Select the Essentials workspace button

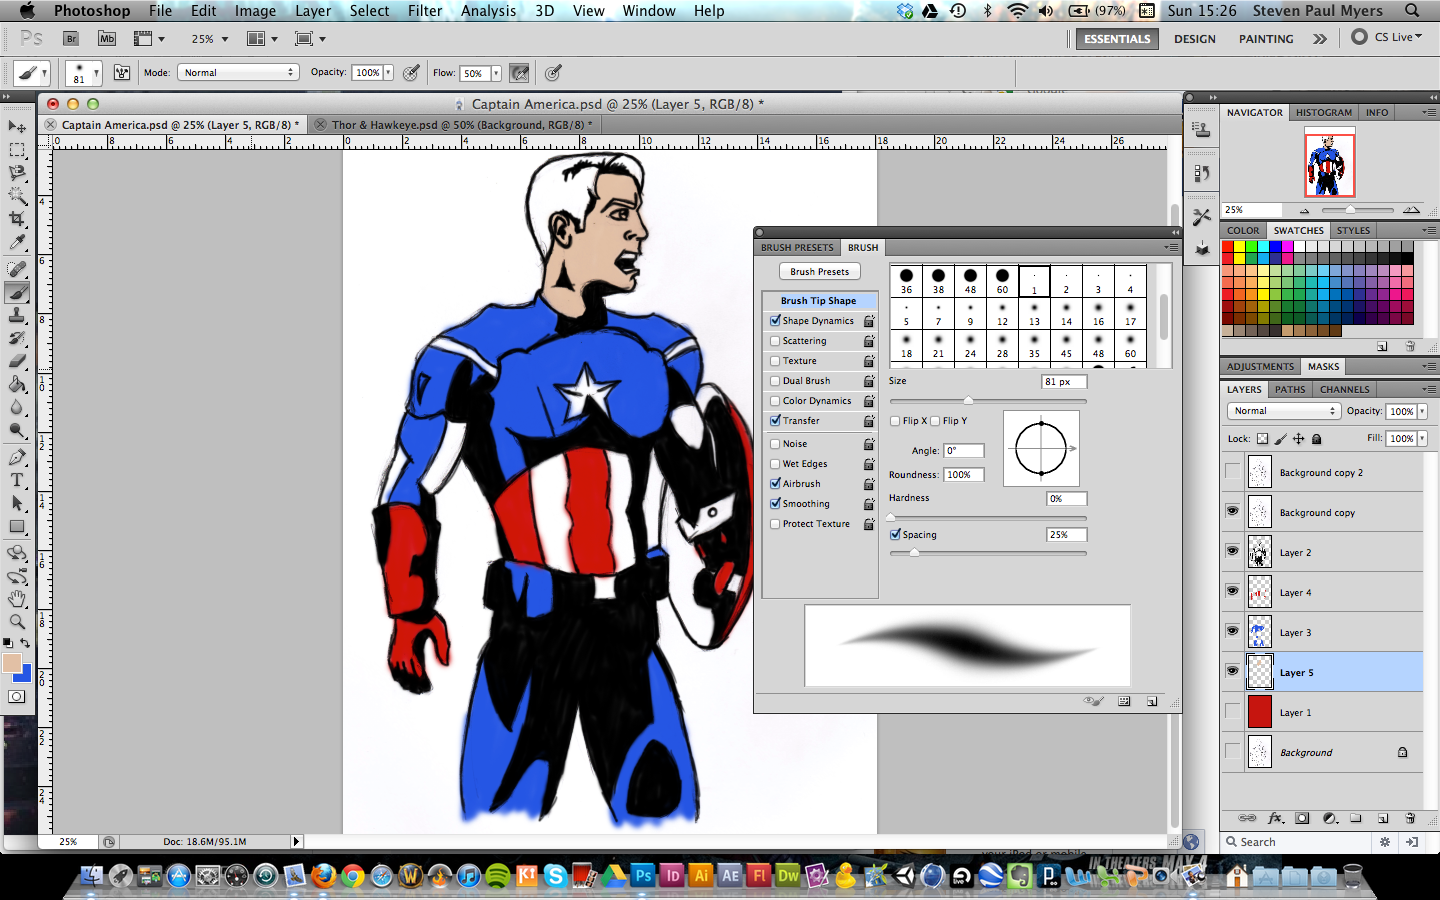pos(1117,39)
